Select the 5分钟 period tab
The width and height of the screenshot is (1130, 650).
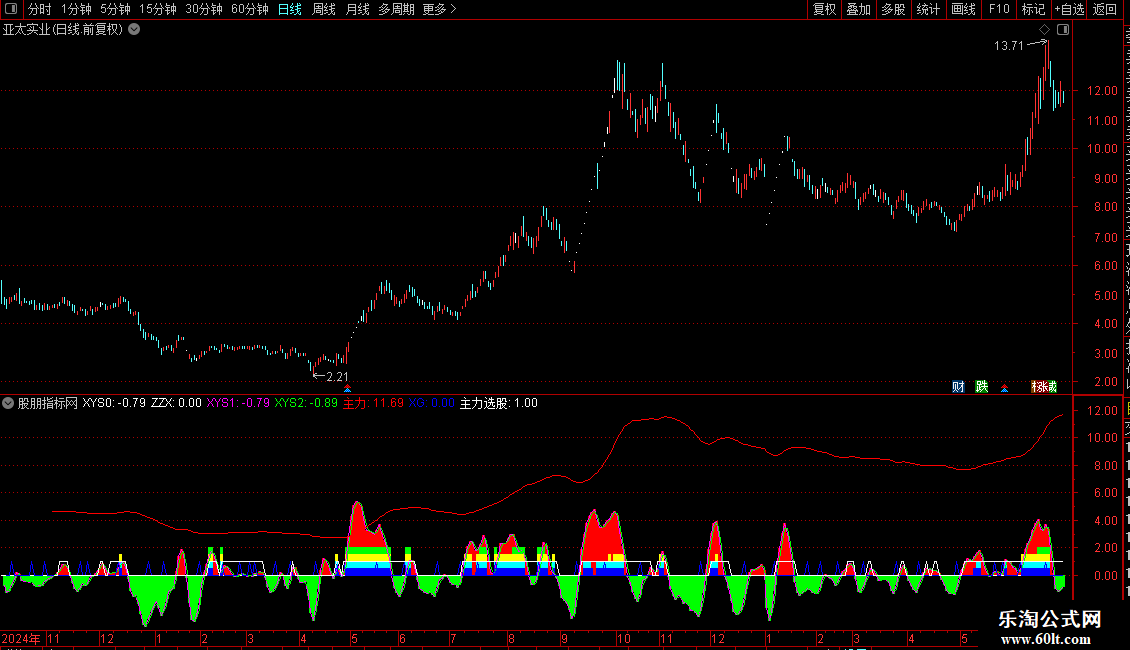115,9
